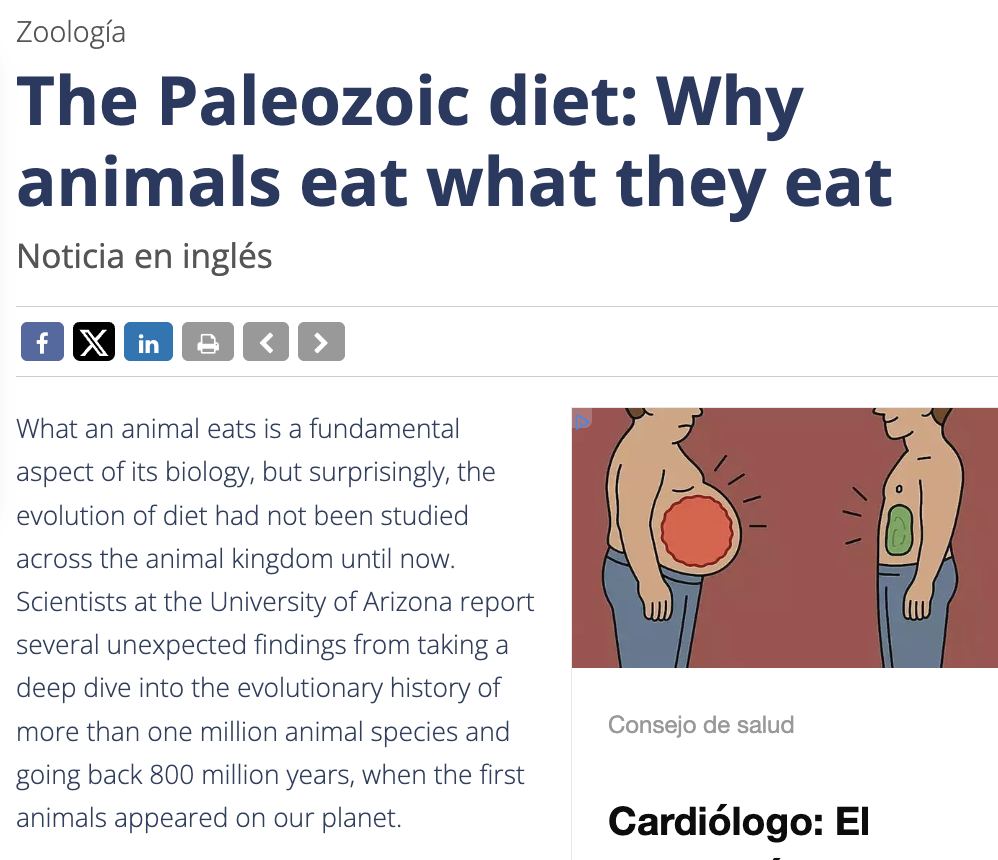The height and width of the screenshot is (860, 998).
Task: Share the article on LinkedIn
Action: [x=148, y=342]
